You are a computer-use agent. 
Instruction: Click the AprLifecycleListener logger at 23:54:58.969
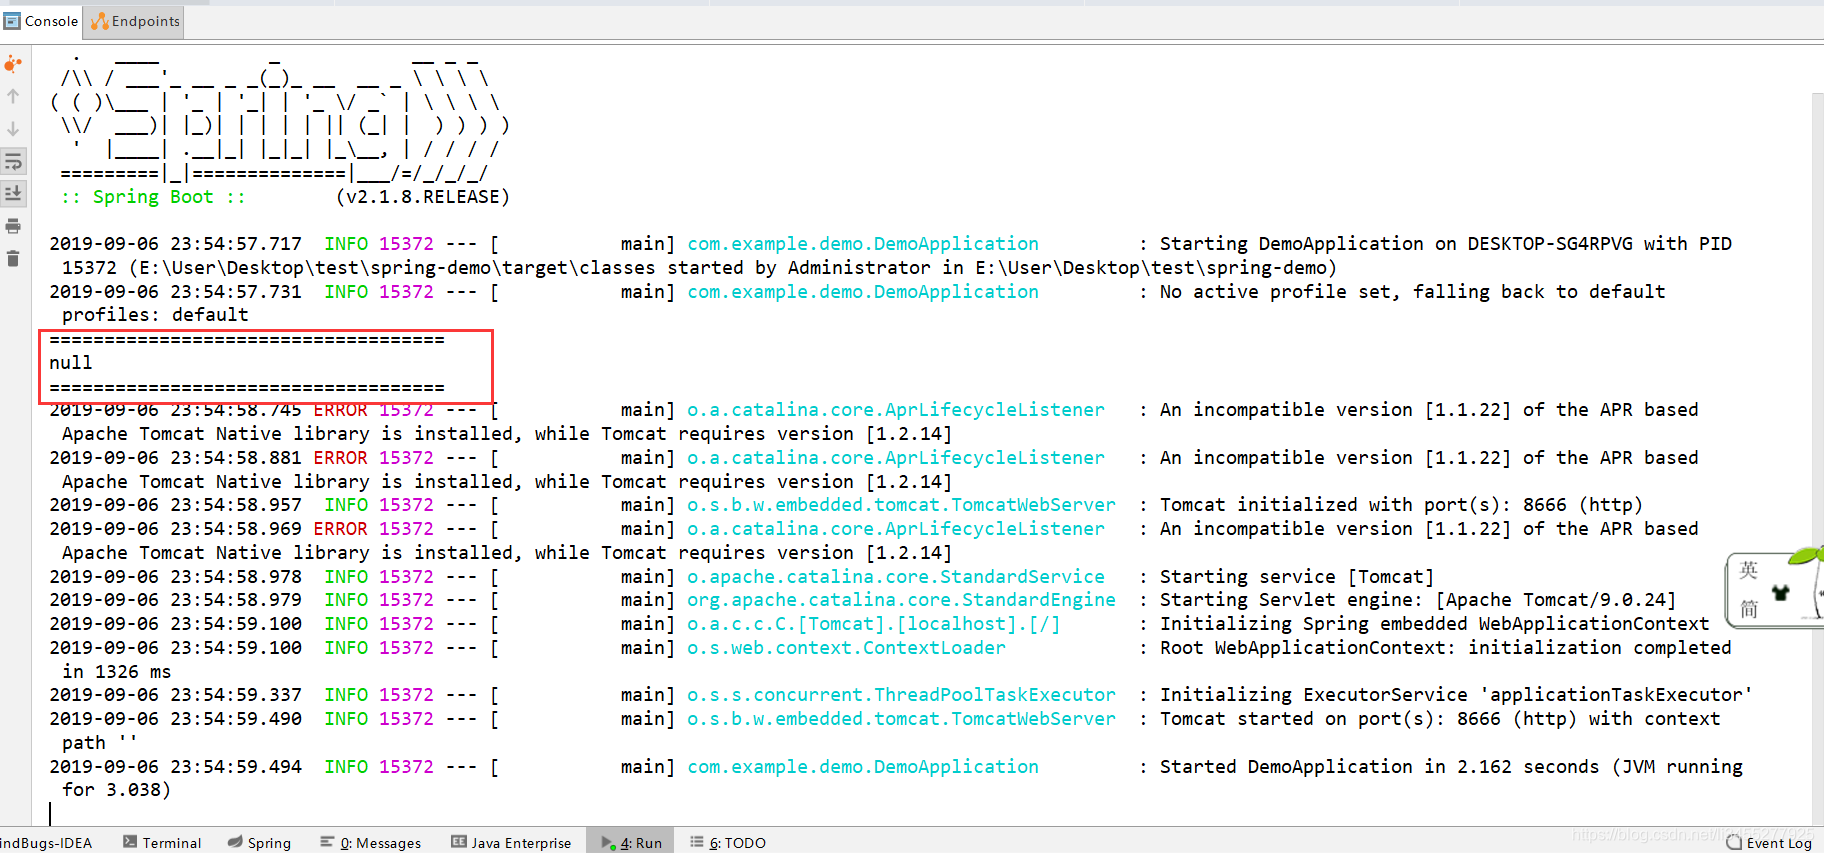pos(896,529)
